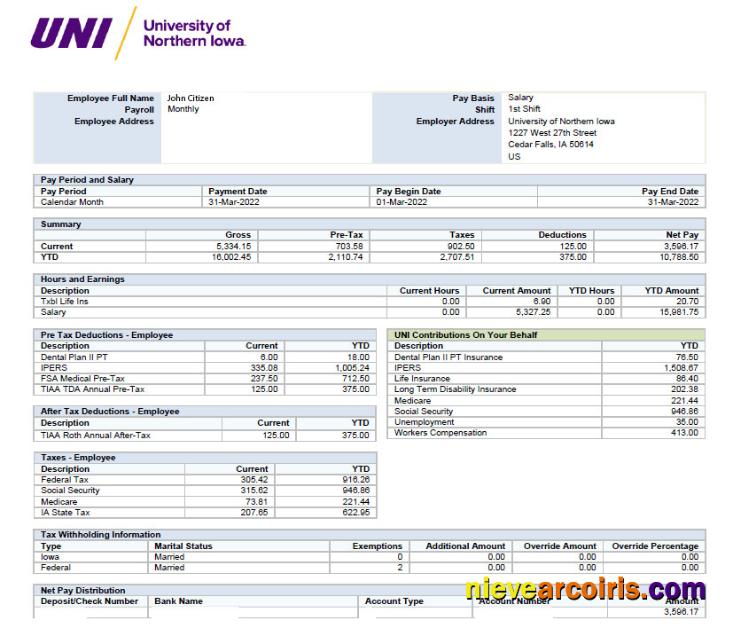Click the Tax Withholding Information header

100,535
